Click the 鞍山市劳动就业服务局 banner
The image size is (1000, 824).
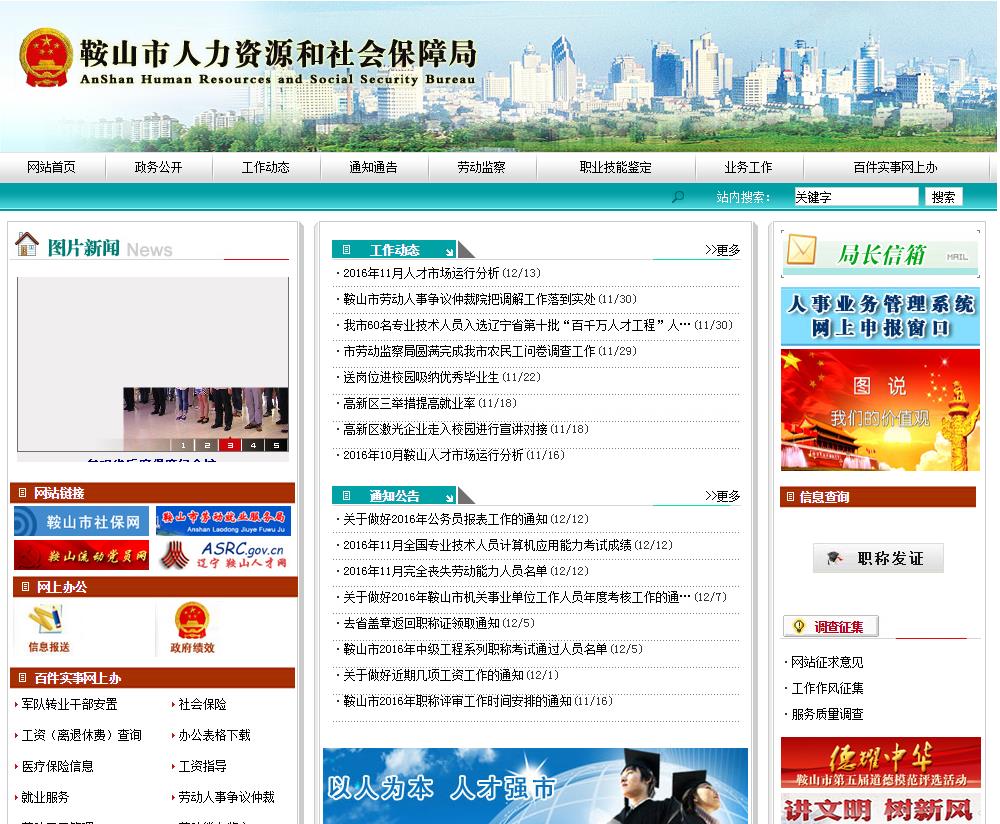click(223, 521)
